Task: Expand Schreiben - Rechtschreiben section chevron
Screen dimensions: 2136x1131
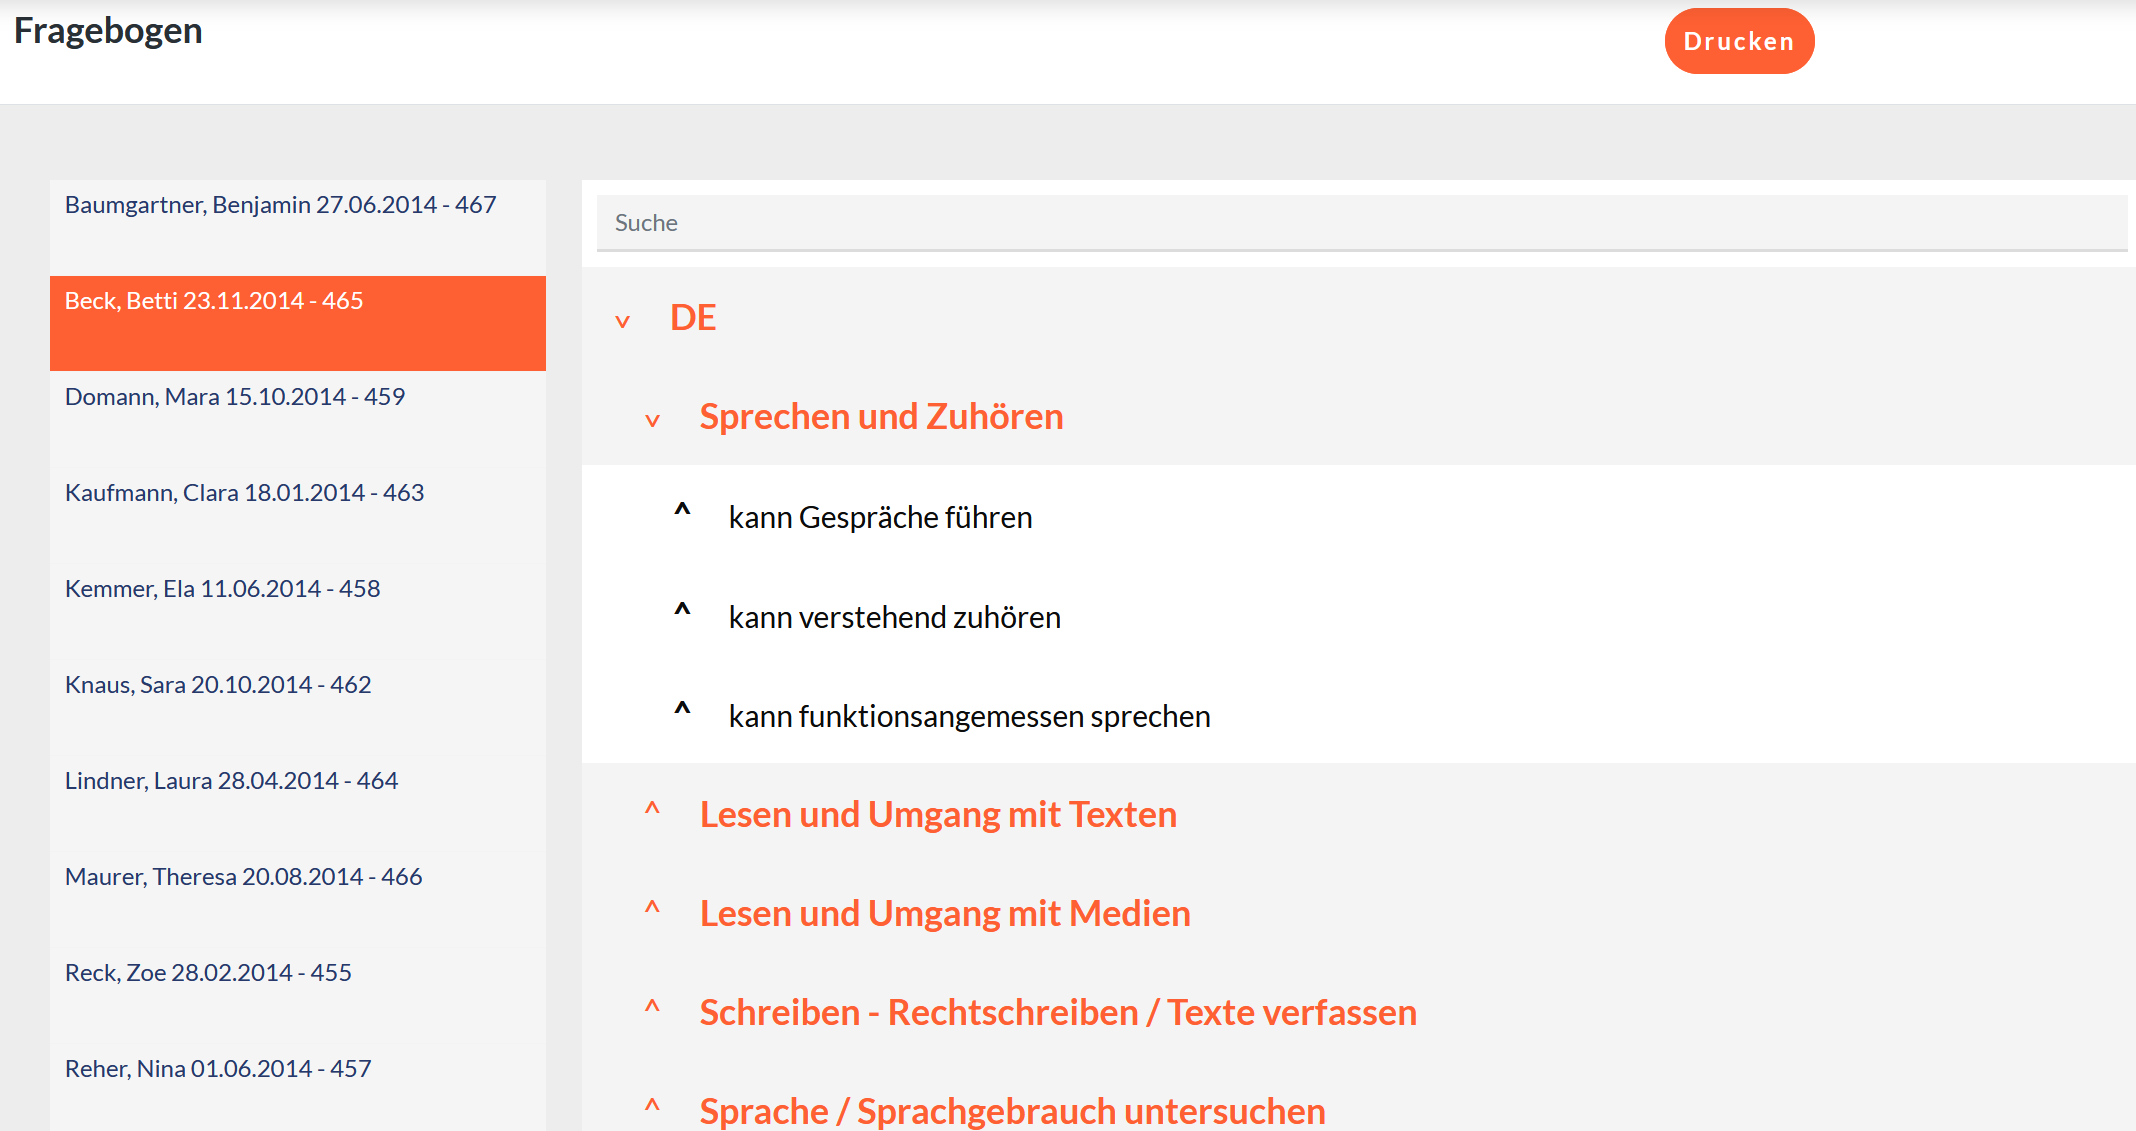Action: 653,1007
